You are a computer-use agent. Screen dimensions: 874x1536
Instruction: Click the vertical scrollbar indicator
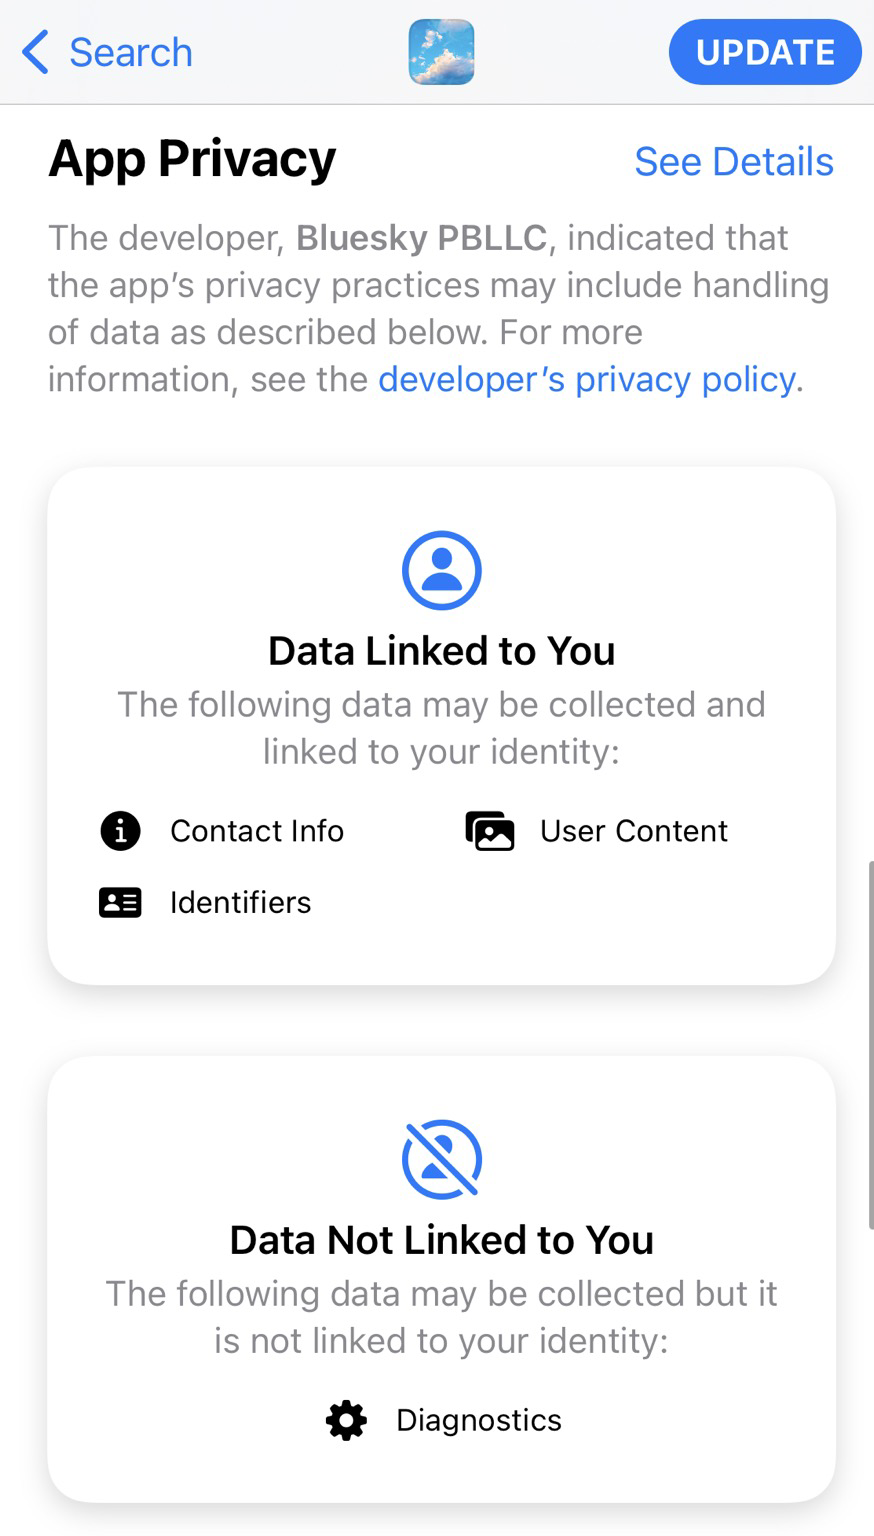(x=869, y=1043)
